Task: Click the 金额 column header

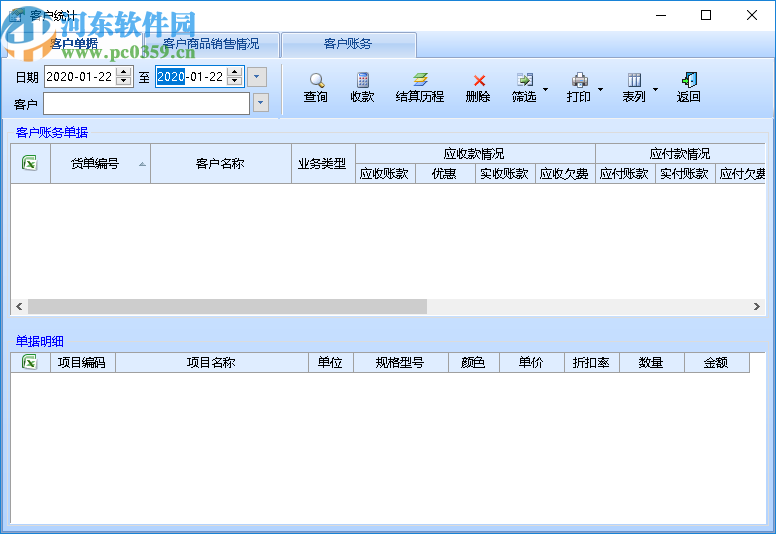Action: pos(717,362)
